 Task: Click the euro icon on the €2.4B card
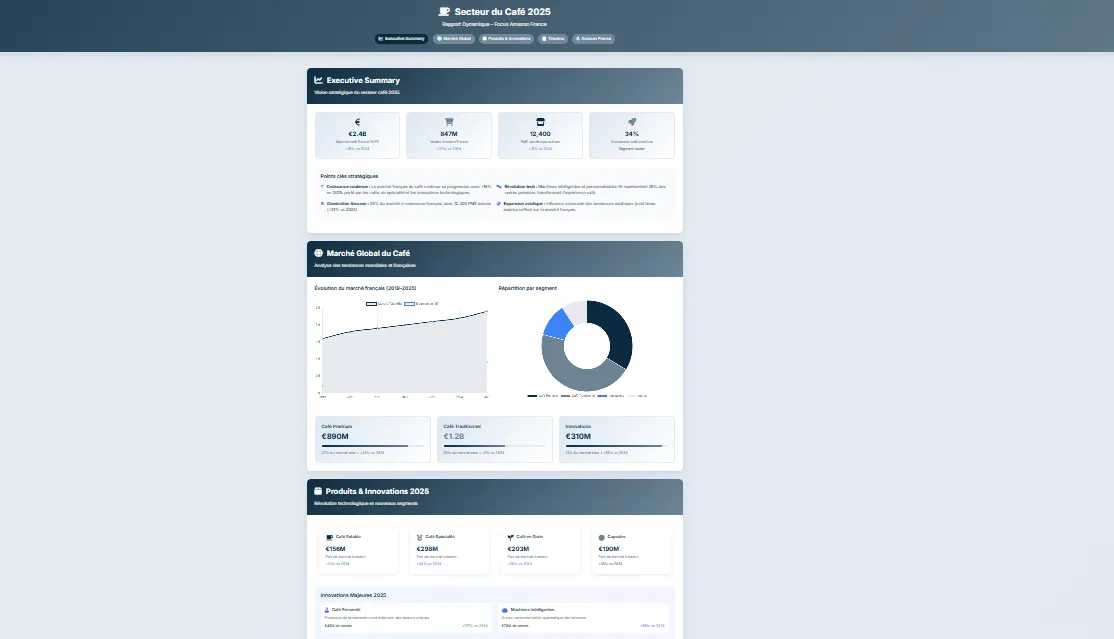[x=357, y=122]
